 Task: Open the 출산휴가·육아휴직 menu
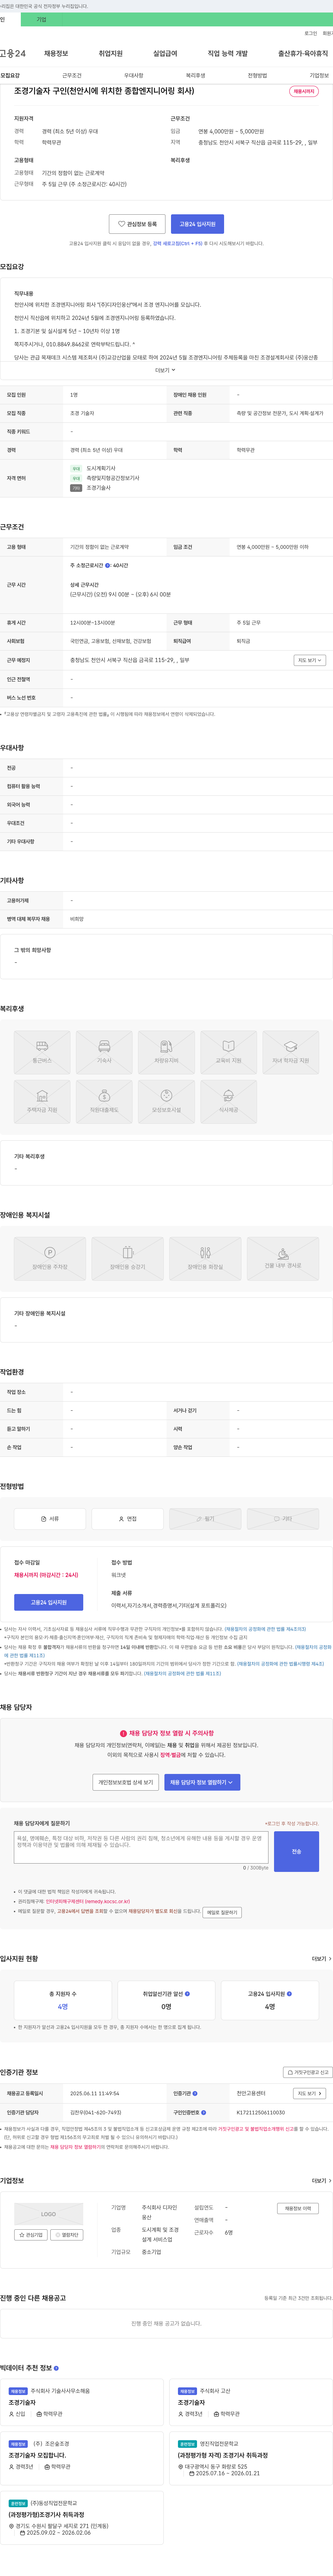click(303, 54)
